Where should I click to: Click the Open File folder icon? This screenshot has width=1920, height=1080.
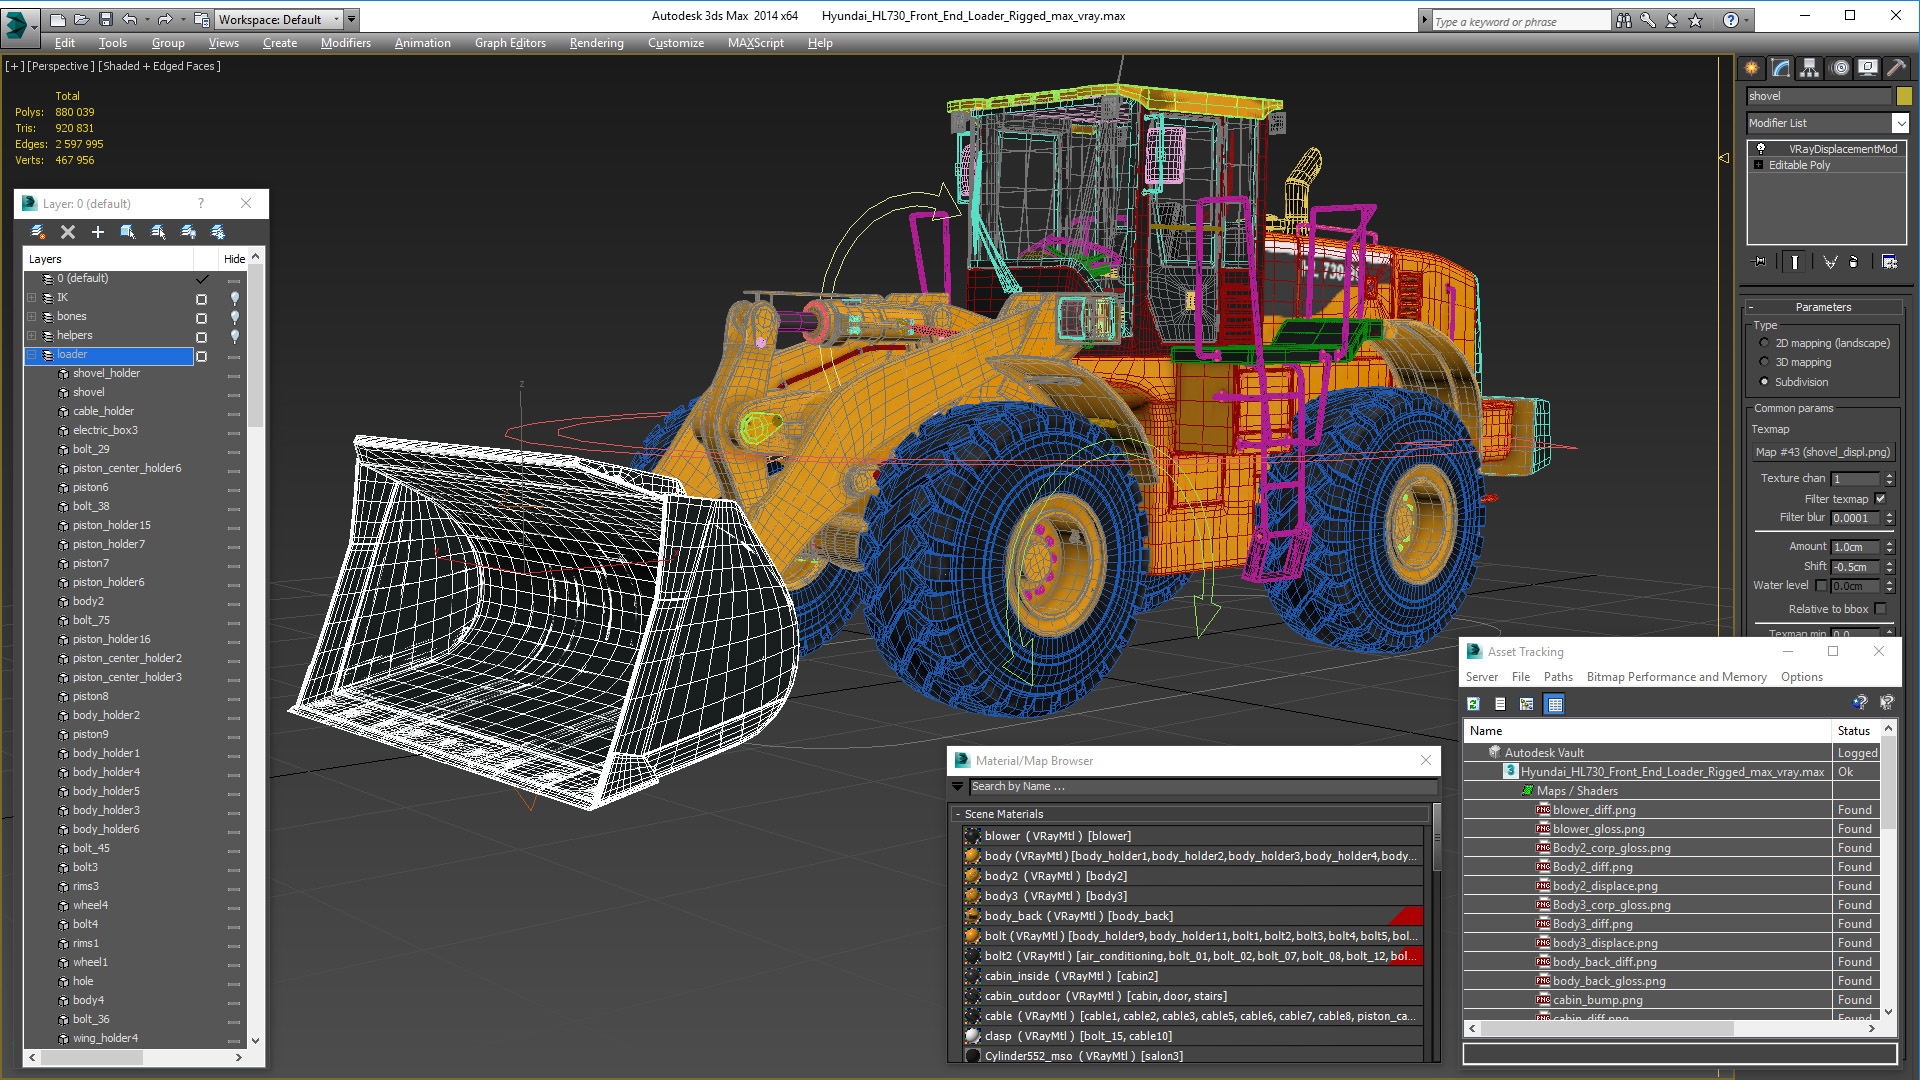tap(81, 19)
